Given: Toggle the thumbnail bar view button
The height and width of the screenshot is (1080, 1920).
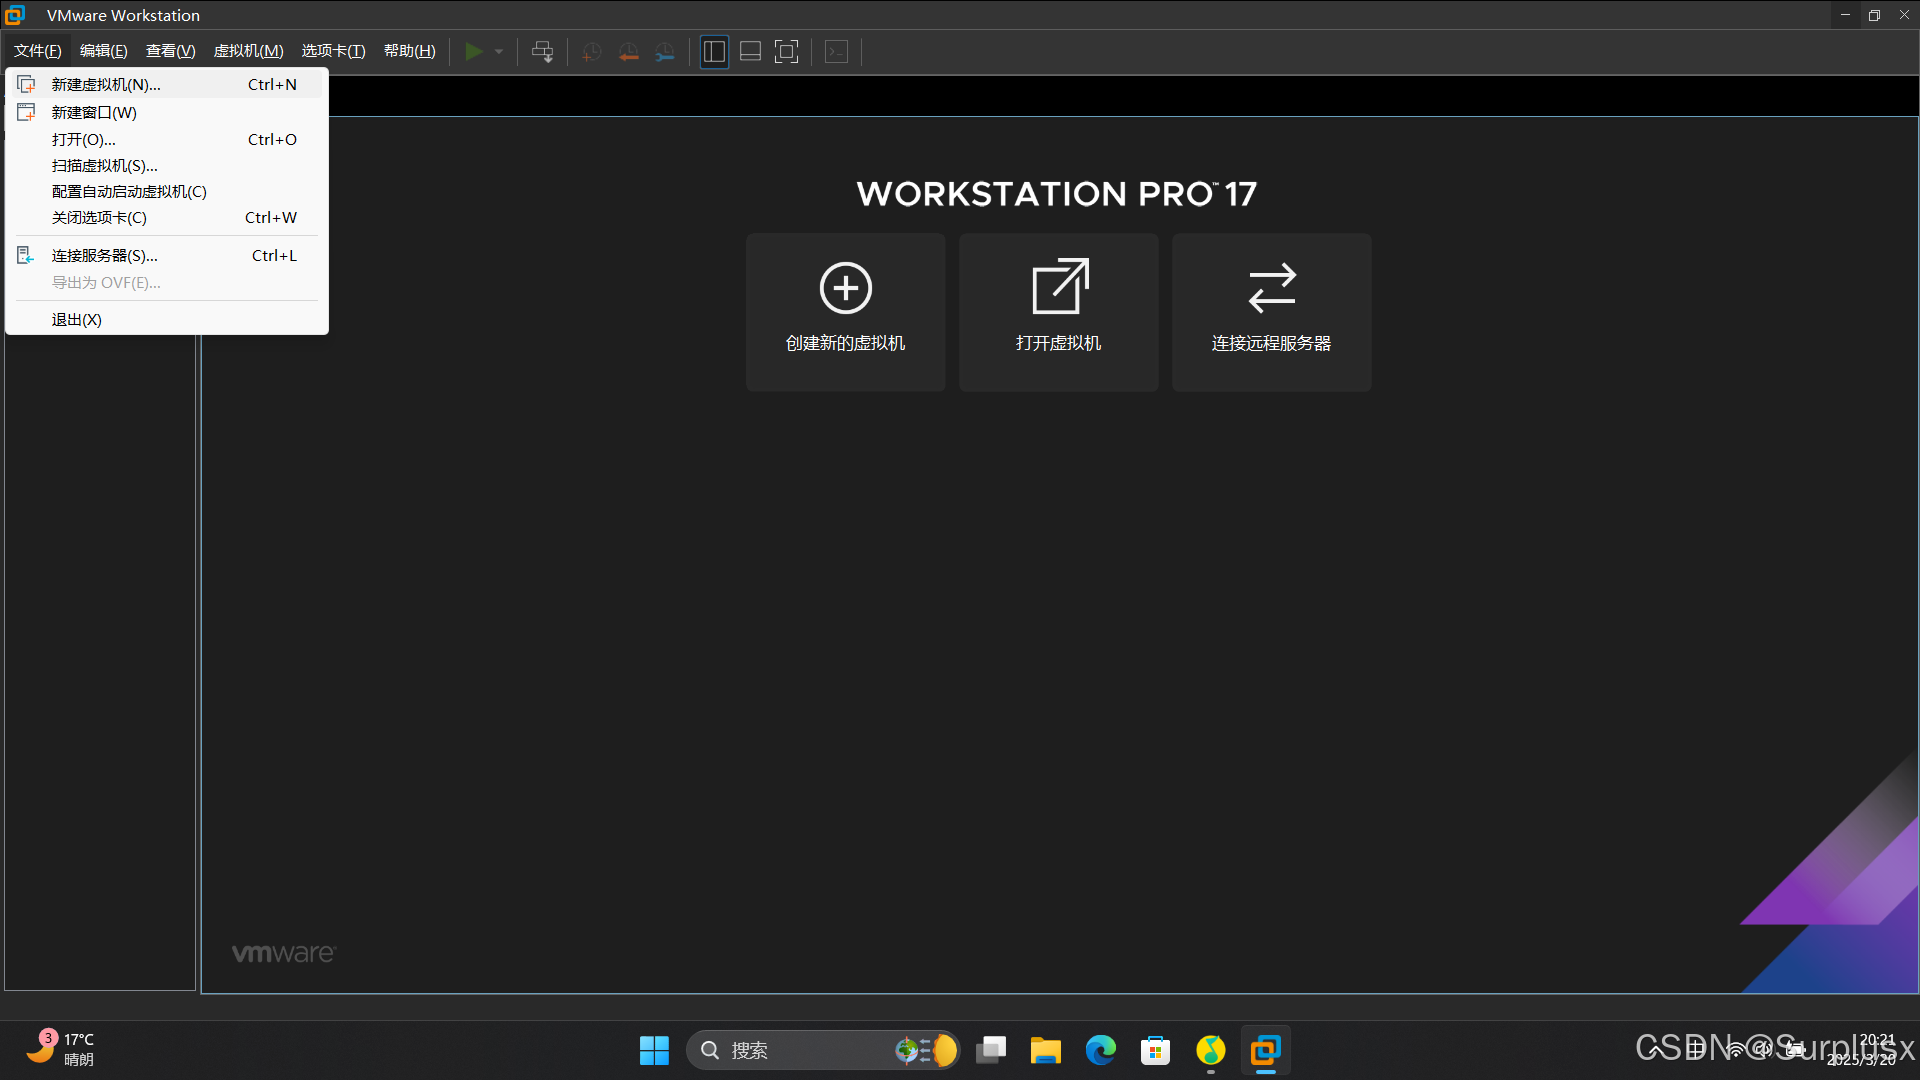Looking at the screenshot, I should tap(750, 52).
